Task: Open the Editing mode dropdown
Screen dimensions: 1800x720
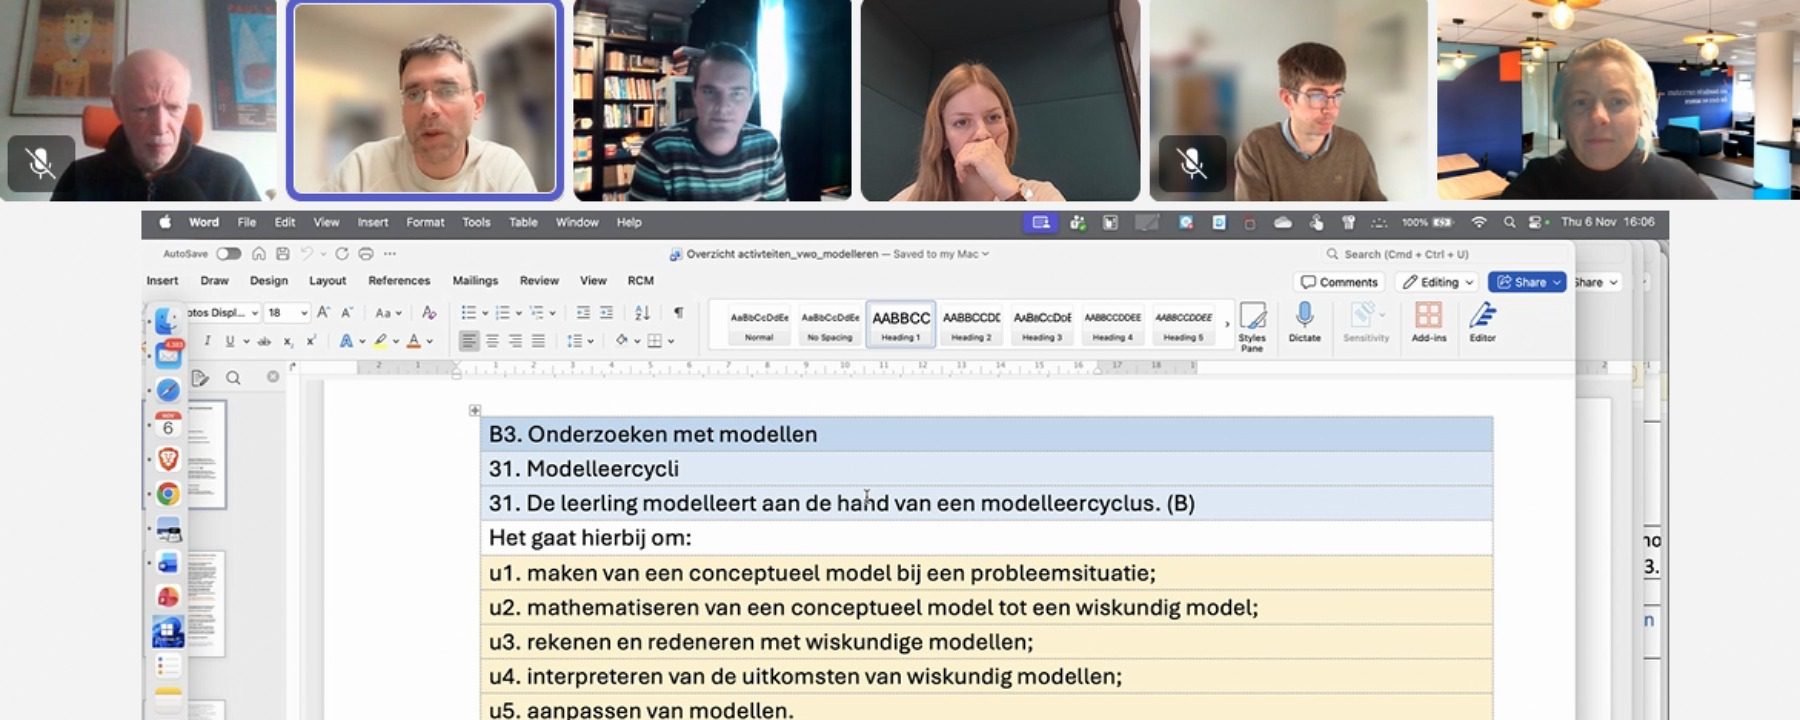Action: pos(1438,282)
